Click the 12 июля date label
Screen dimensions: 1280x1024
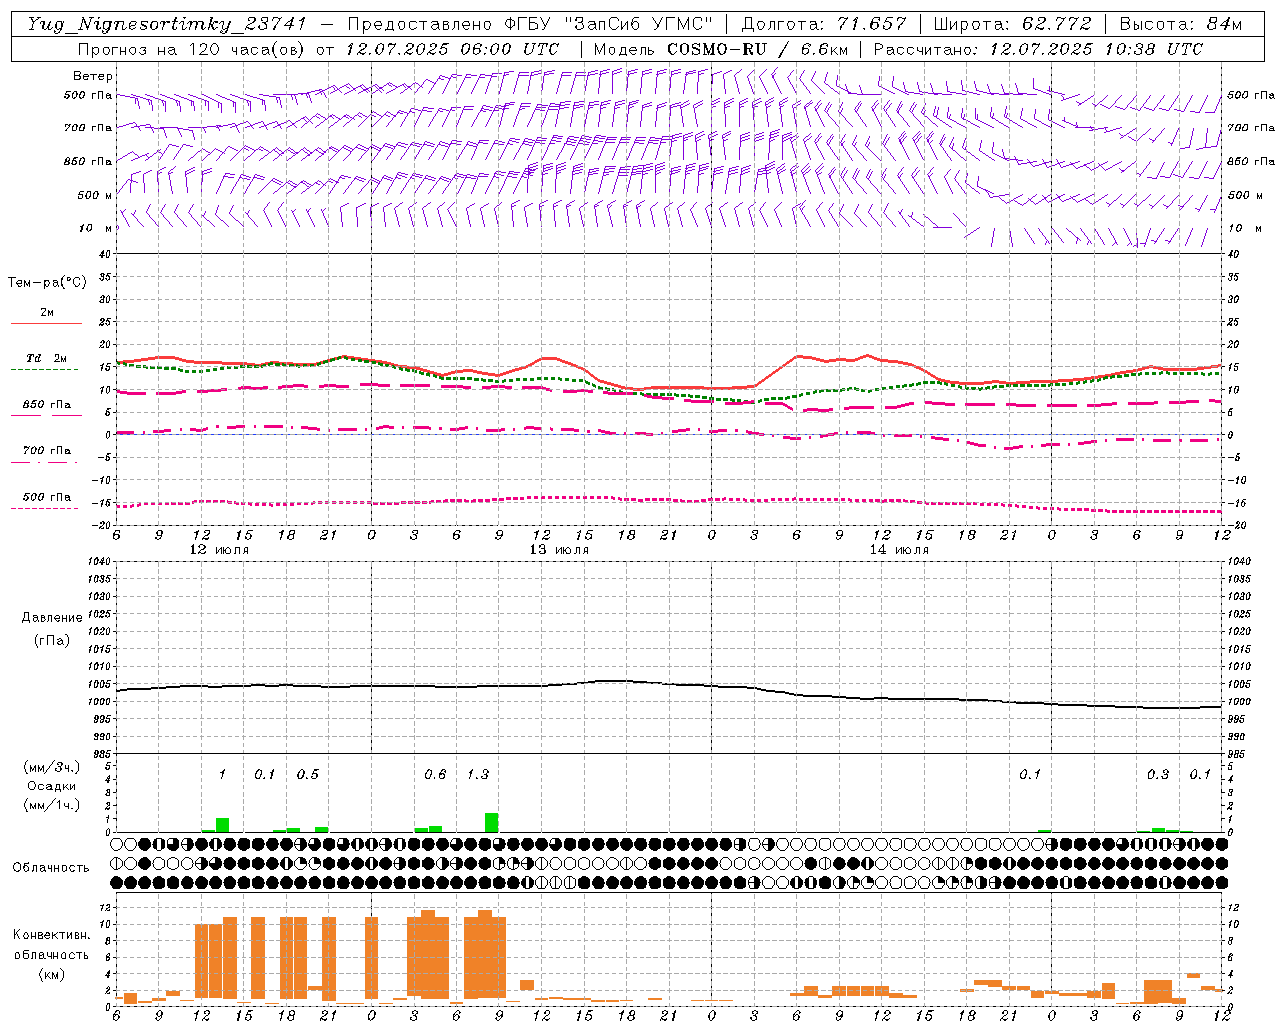tap(219, 550)
